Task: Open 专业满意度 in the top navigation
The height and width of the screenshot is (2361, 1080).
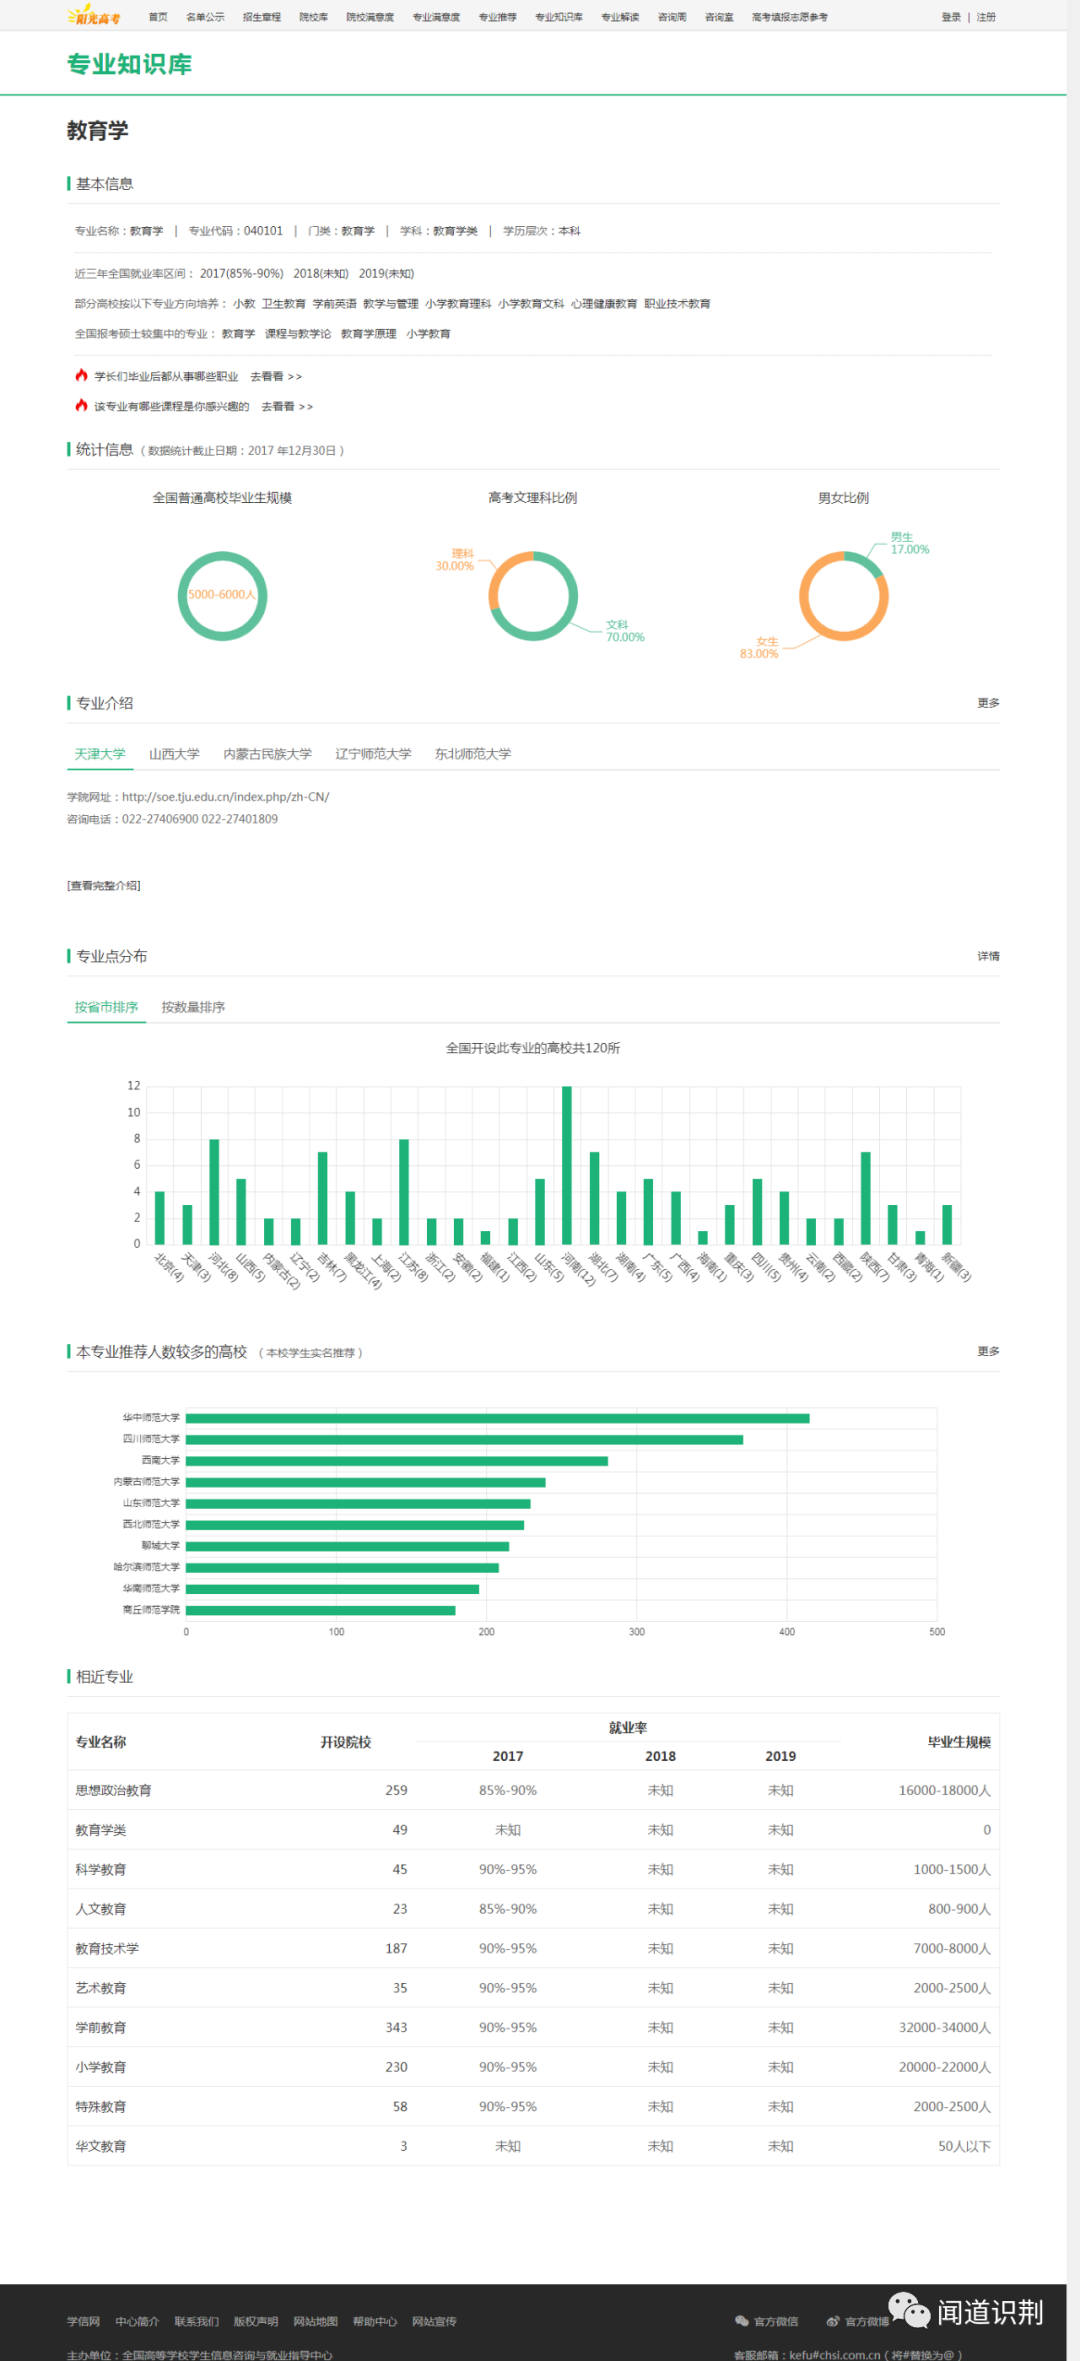Action: tap(437, 17)
